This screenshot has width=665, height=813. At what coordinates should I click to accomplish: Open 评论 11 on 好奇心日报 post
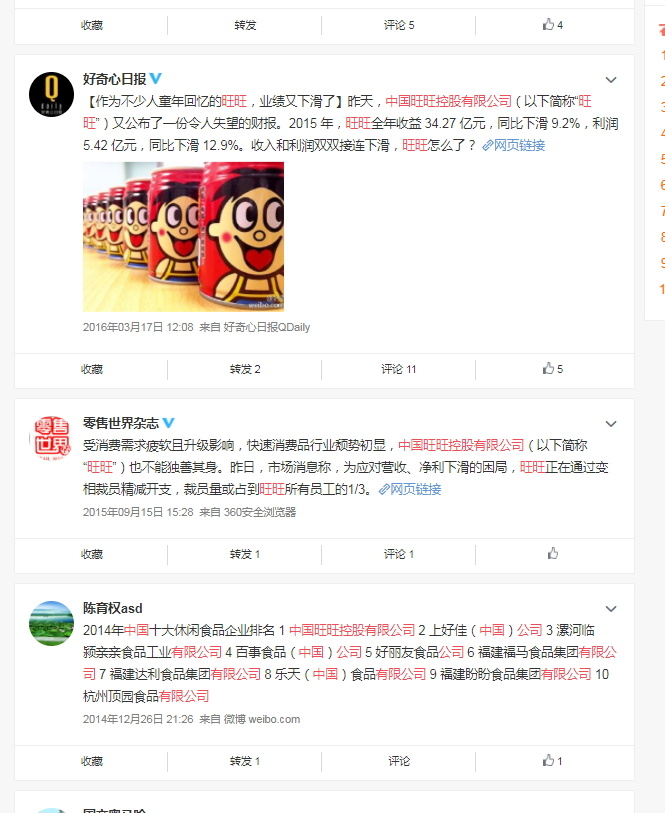tap(399, 369)
